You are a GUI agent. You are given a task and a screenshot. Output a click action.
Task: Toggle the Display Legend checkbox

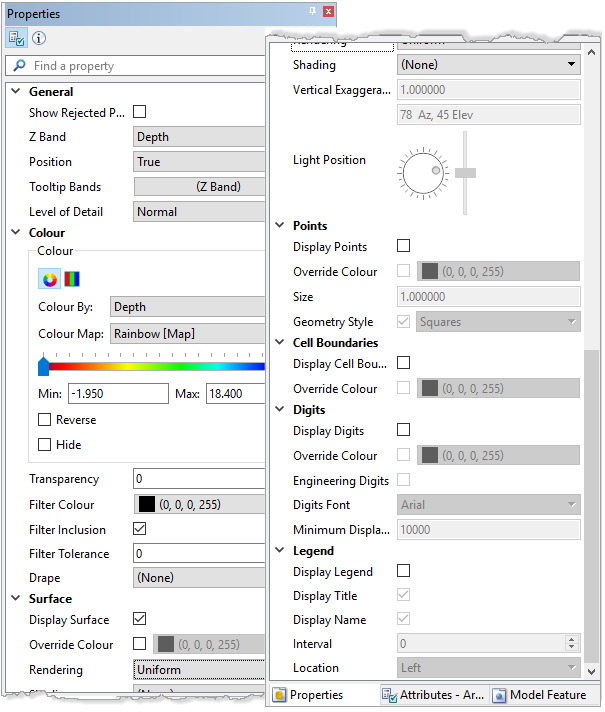click(404, 572)
